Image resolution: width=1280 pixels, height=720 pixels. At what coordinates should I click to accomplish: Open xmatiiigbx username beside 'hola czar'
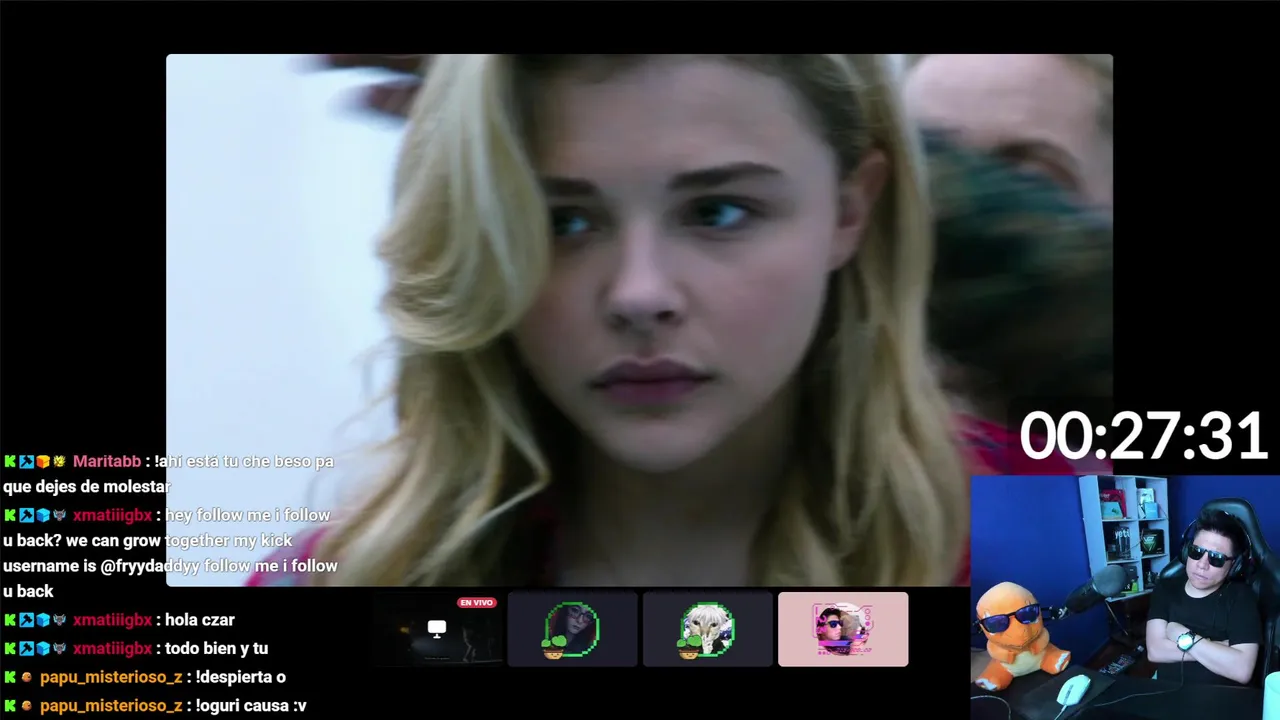[112, 620]
